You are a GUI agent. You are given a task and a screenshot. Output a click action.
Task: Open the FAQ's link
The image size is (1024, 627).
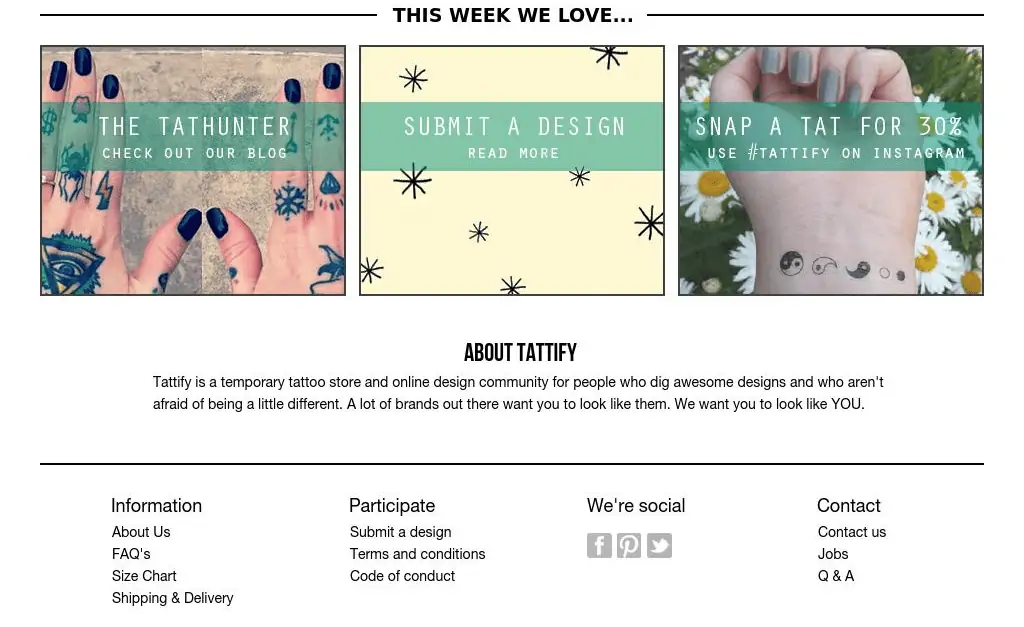coord(131,554)
